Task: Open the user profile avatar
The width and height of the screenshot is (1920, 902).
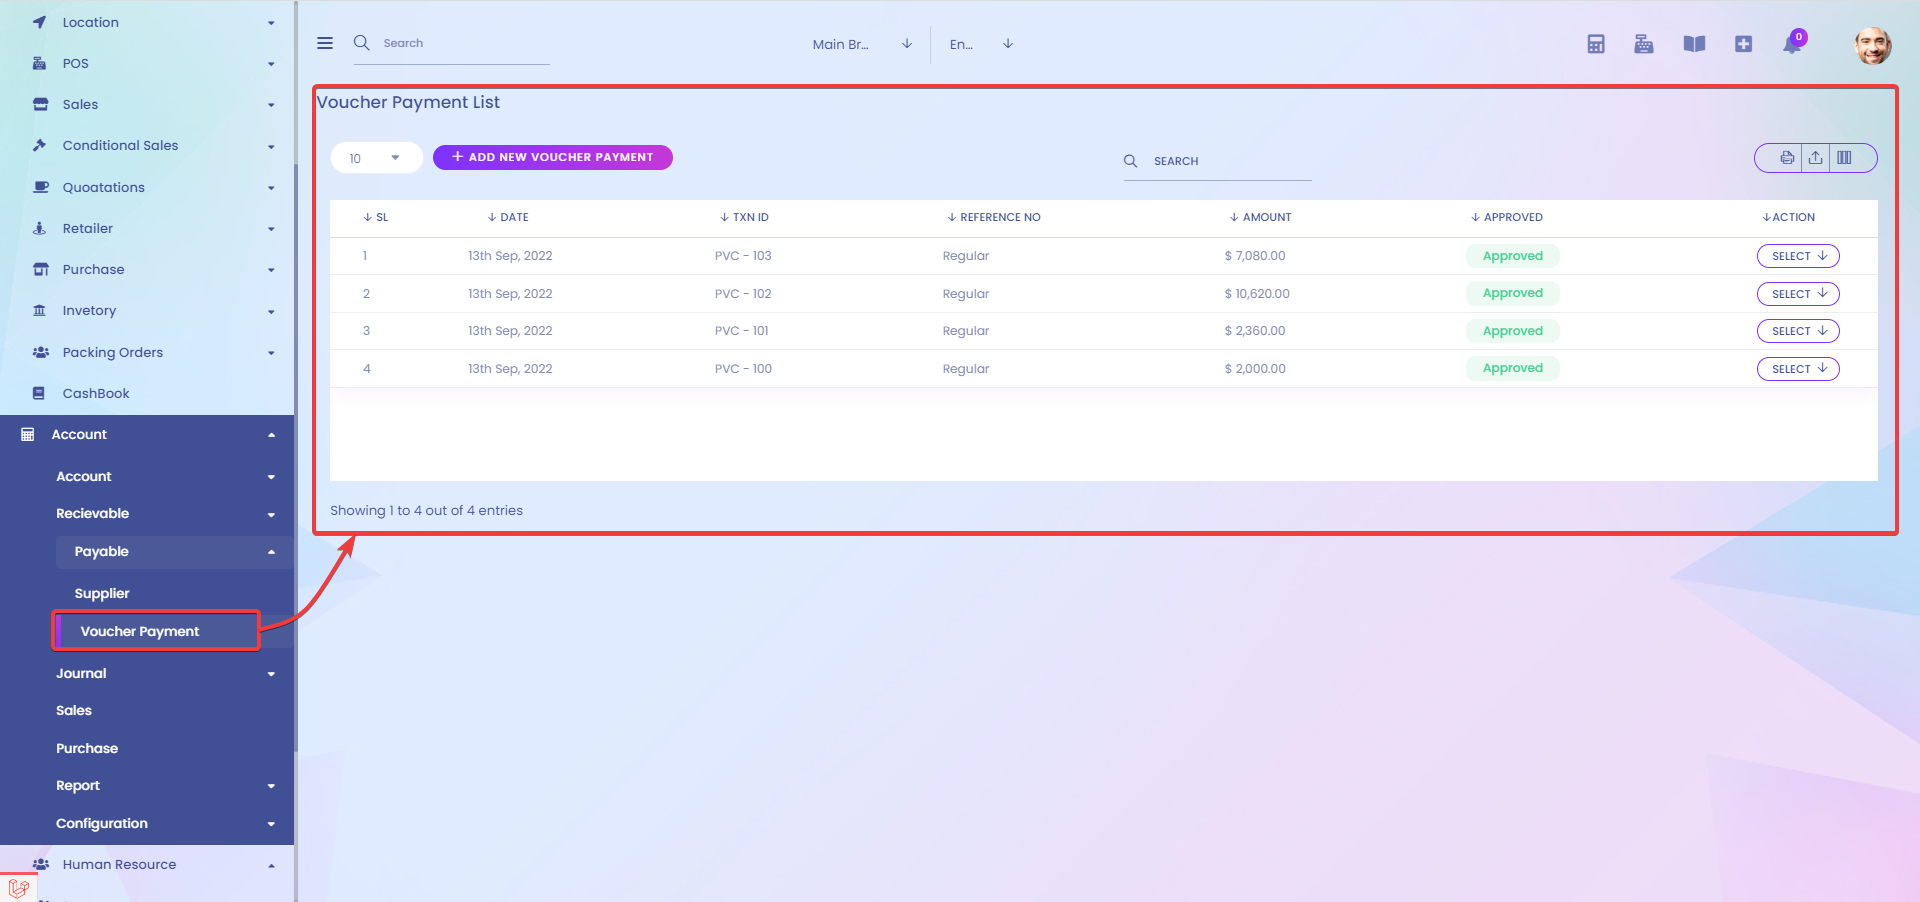Action: point(1872,45)
